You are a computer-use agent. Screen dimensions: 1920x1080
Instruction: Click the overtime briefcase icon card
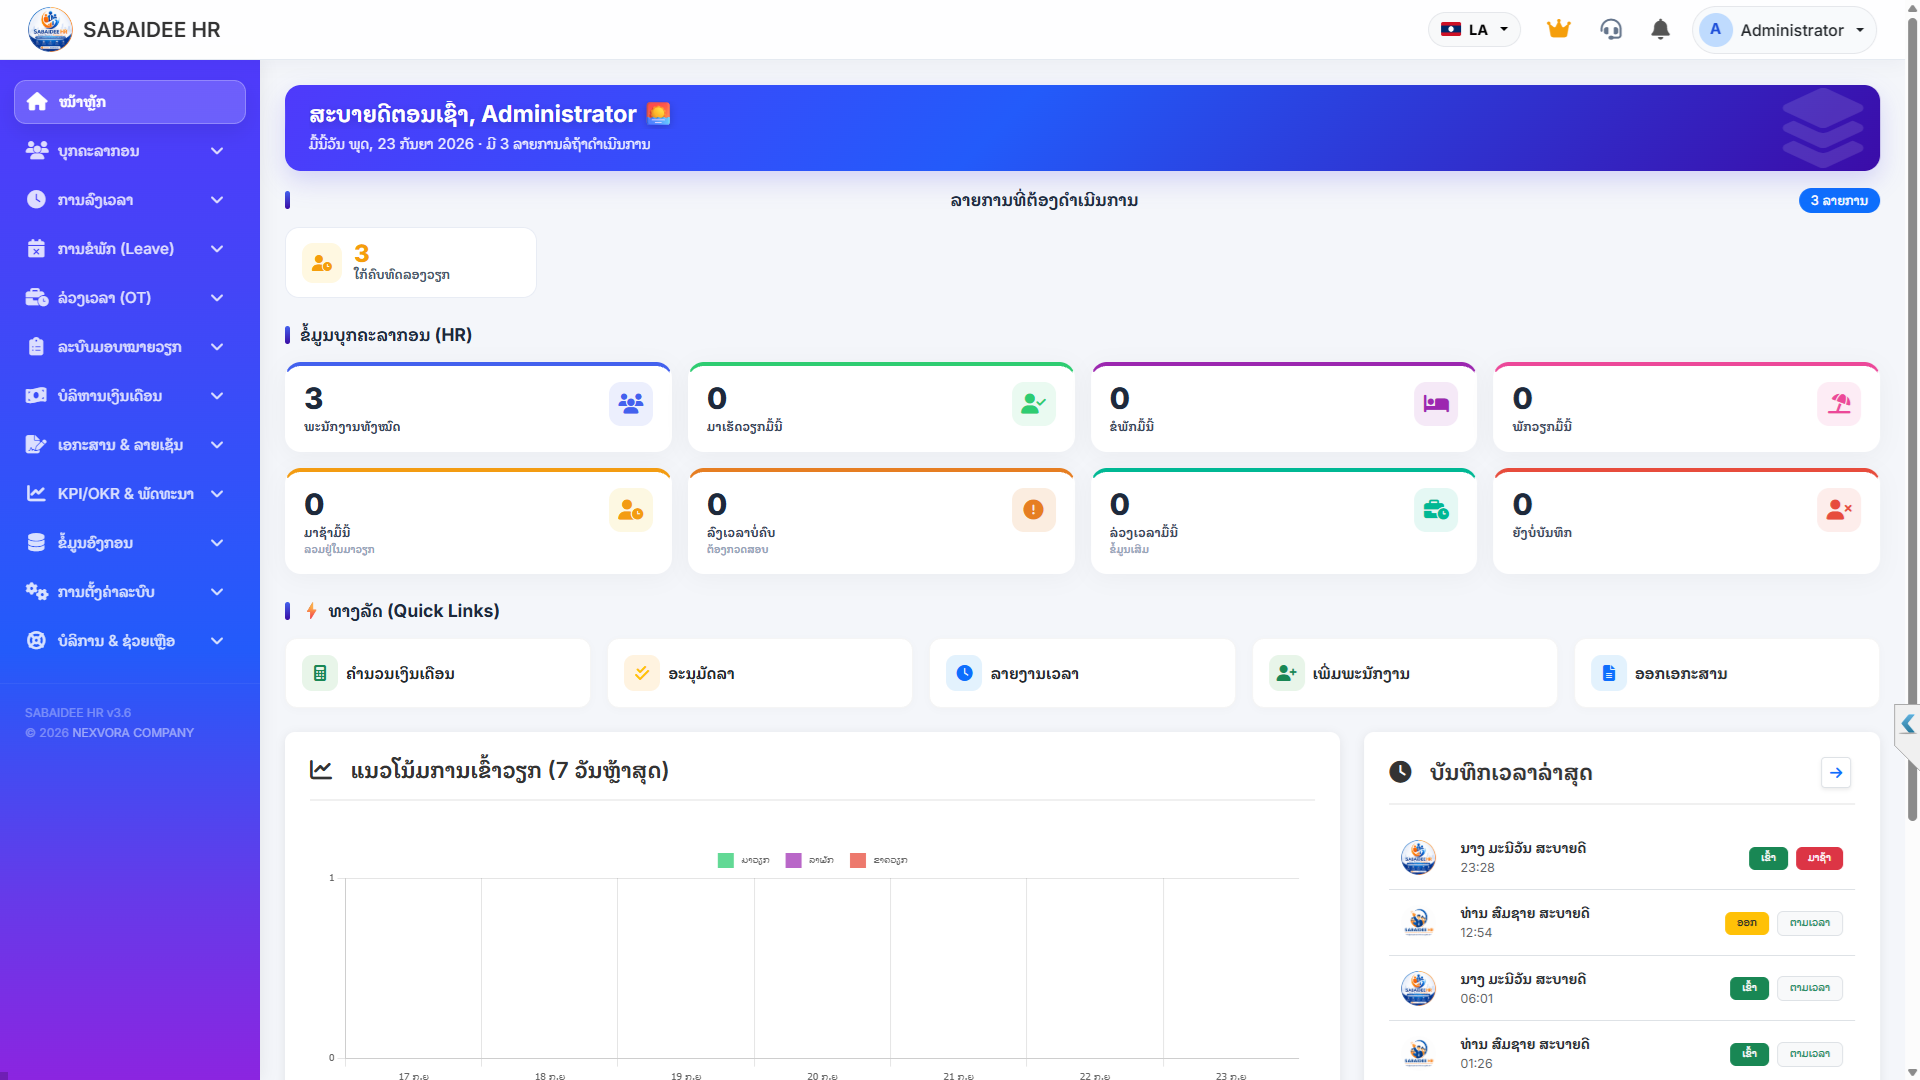1436,510
